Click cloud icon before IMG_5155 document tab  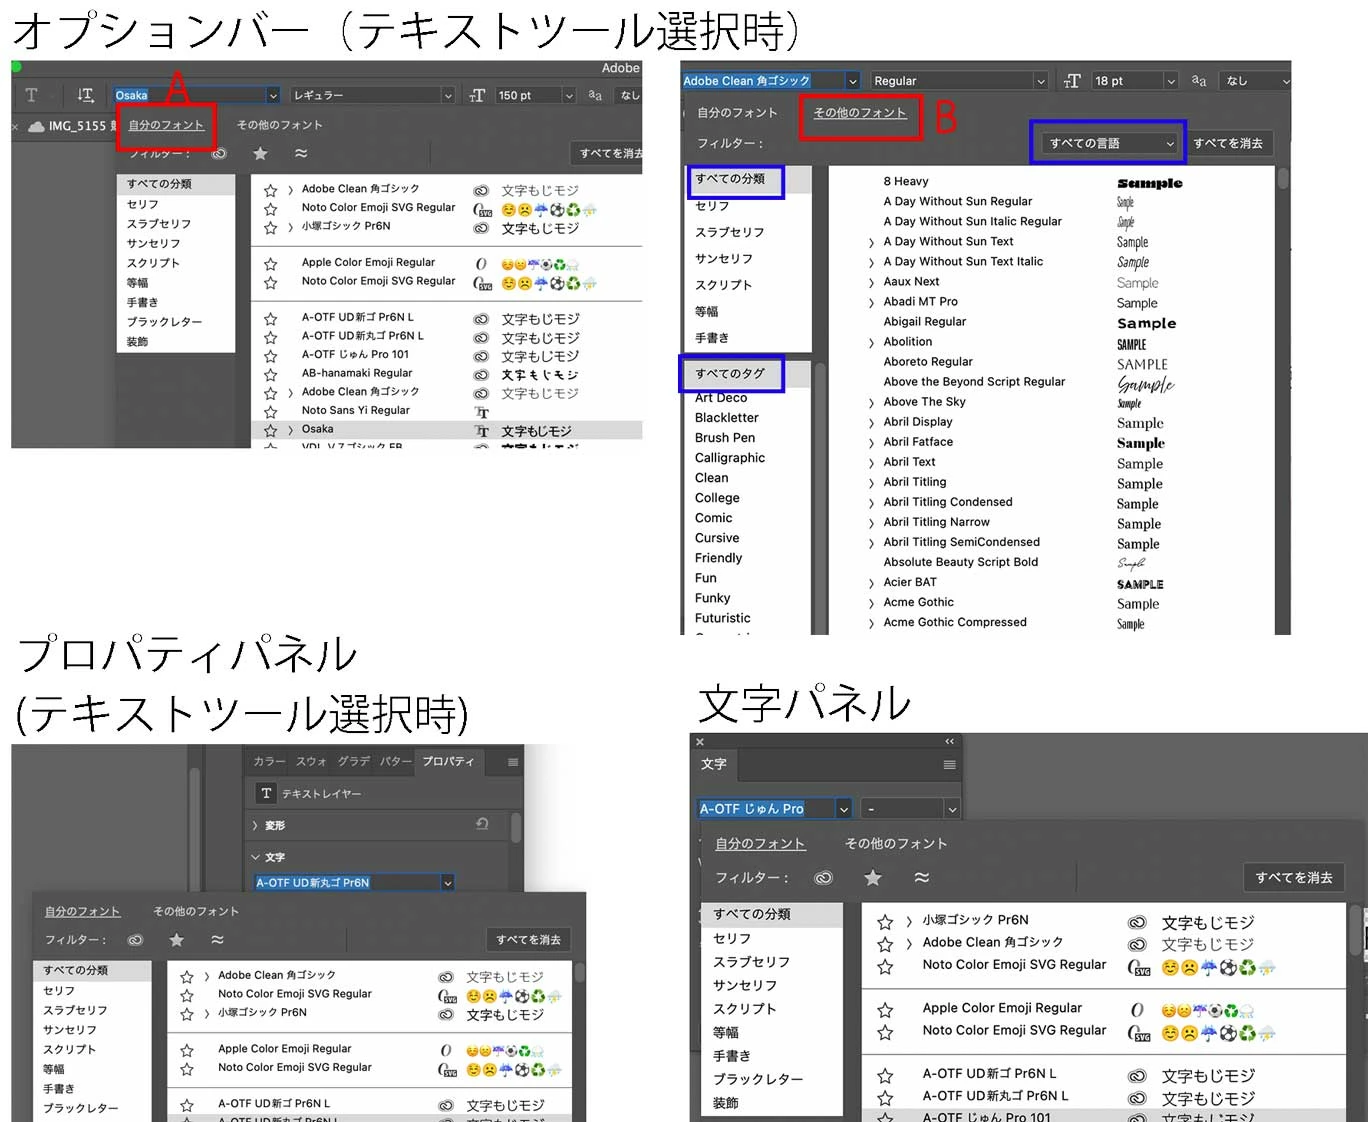36,126
